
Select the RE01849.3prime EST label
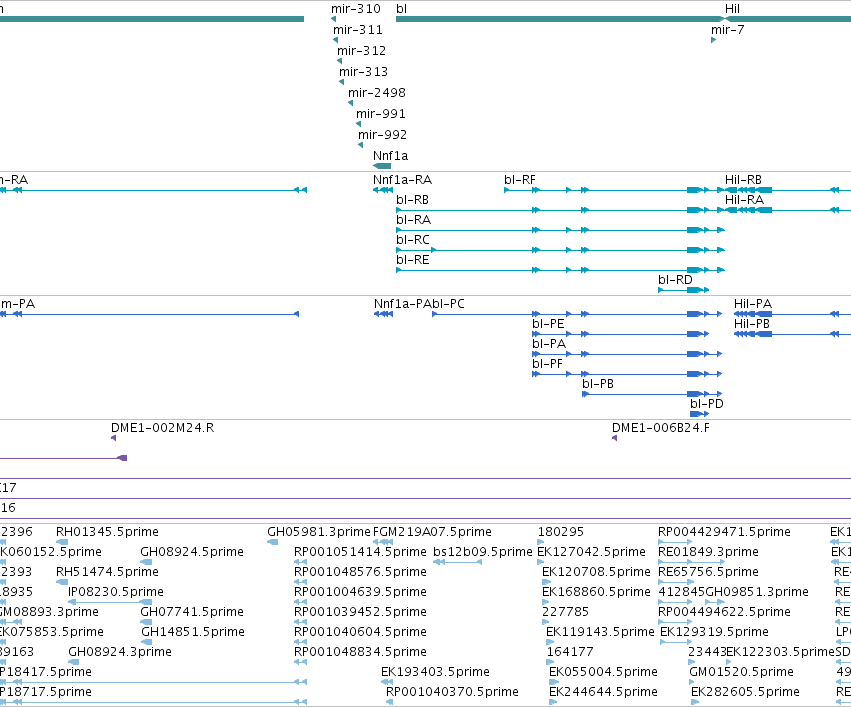(708, 552)
